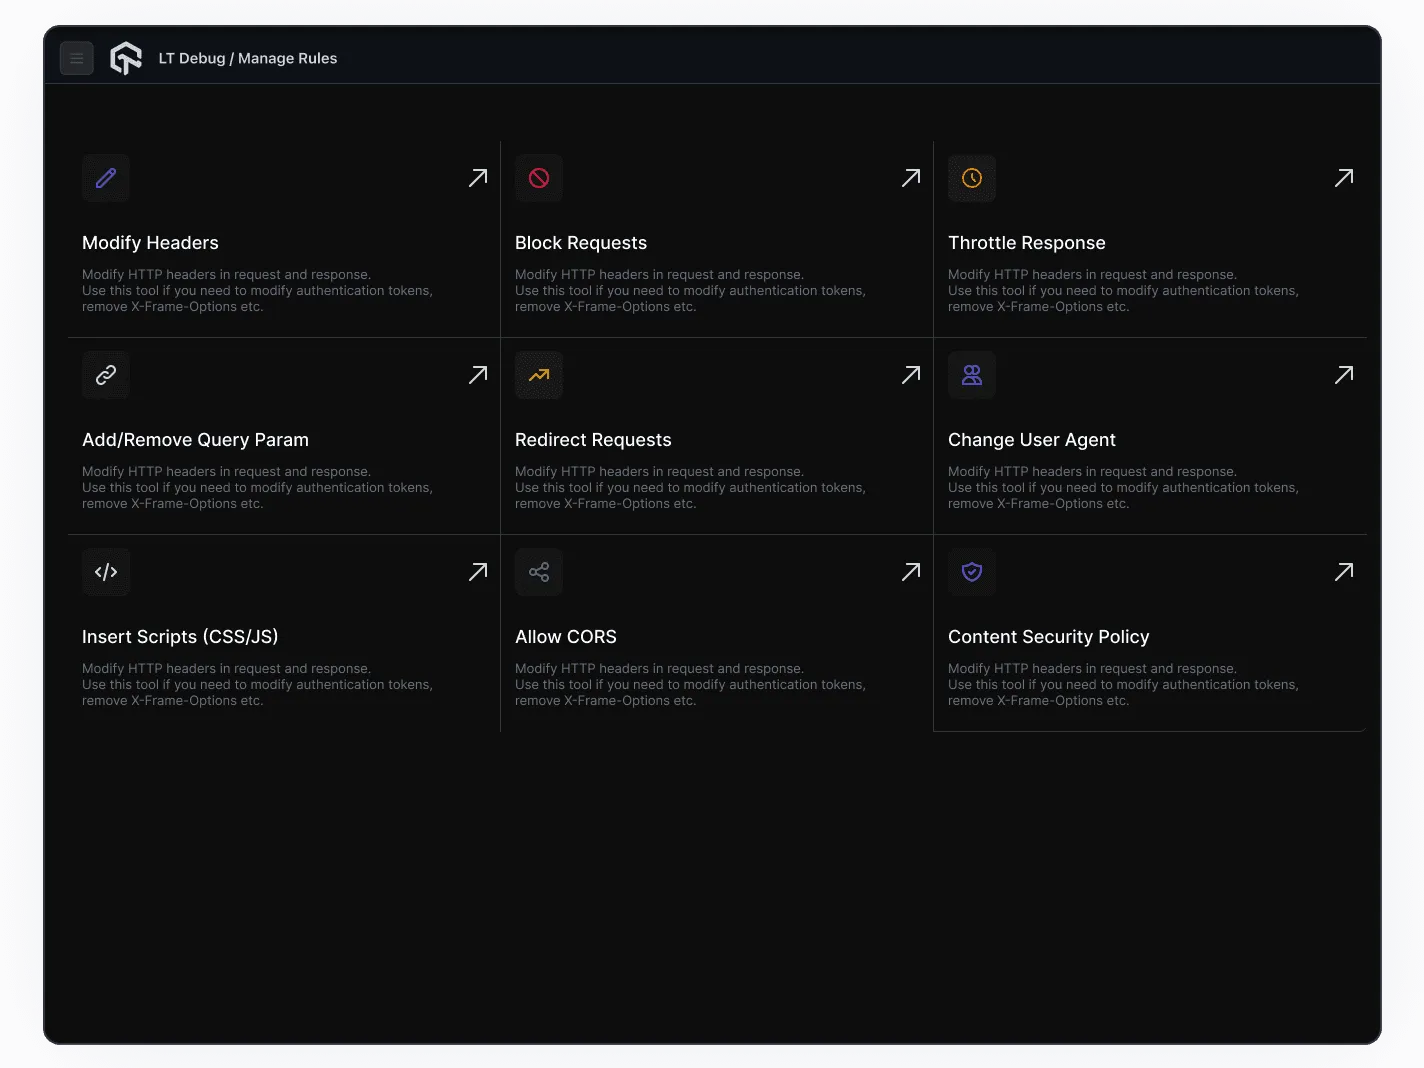Image resolution: width=1424 pixels, height=1068 pixels.
Task: Open Throttle Response via its expand arrow
Action: (x=1344, y=177)
